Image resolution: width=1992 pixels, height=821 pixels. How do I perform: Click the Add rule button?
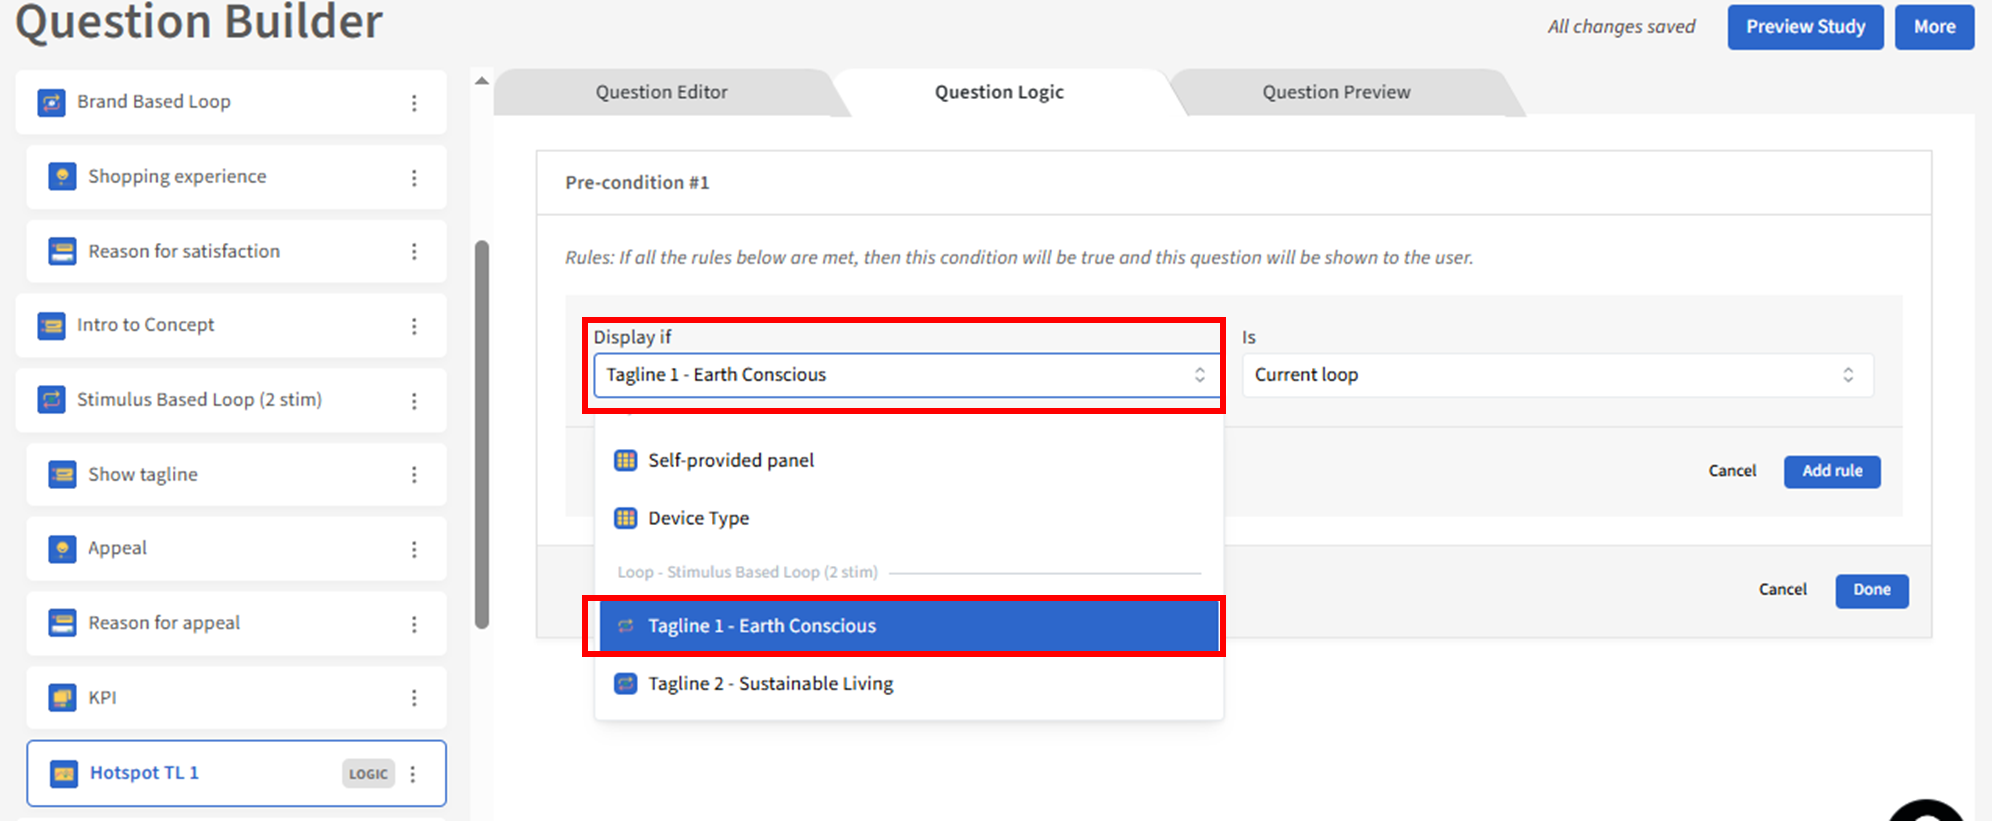[x=1831, y=471]
